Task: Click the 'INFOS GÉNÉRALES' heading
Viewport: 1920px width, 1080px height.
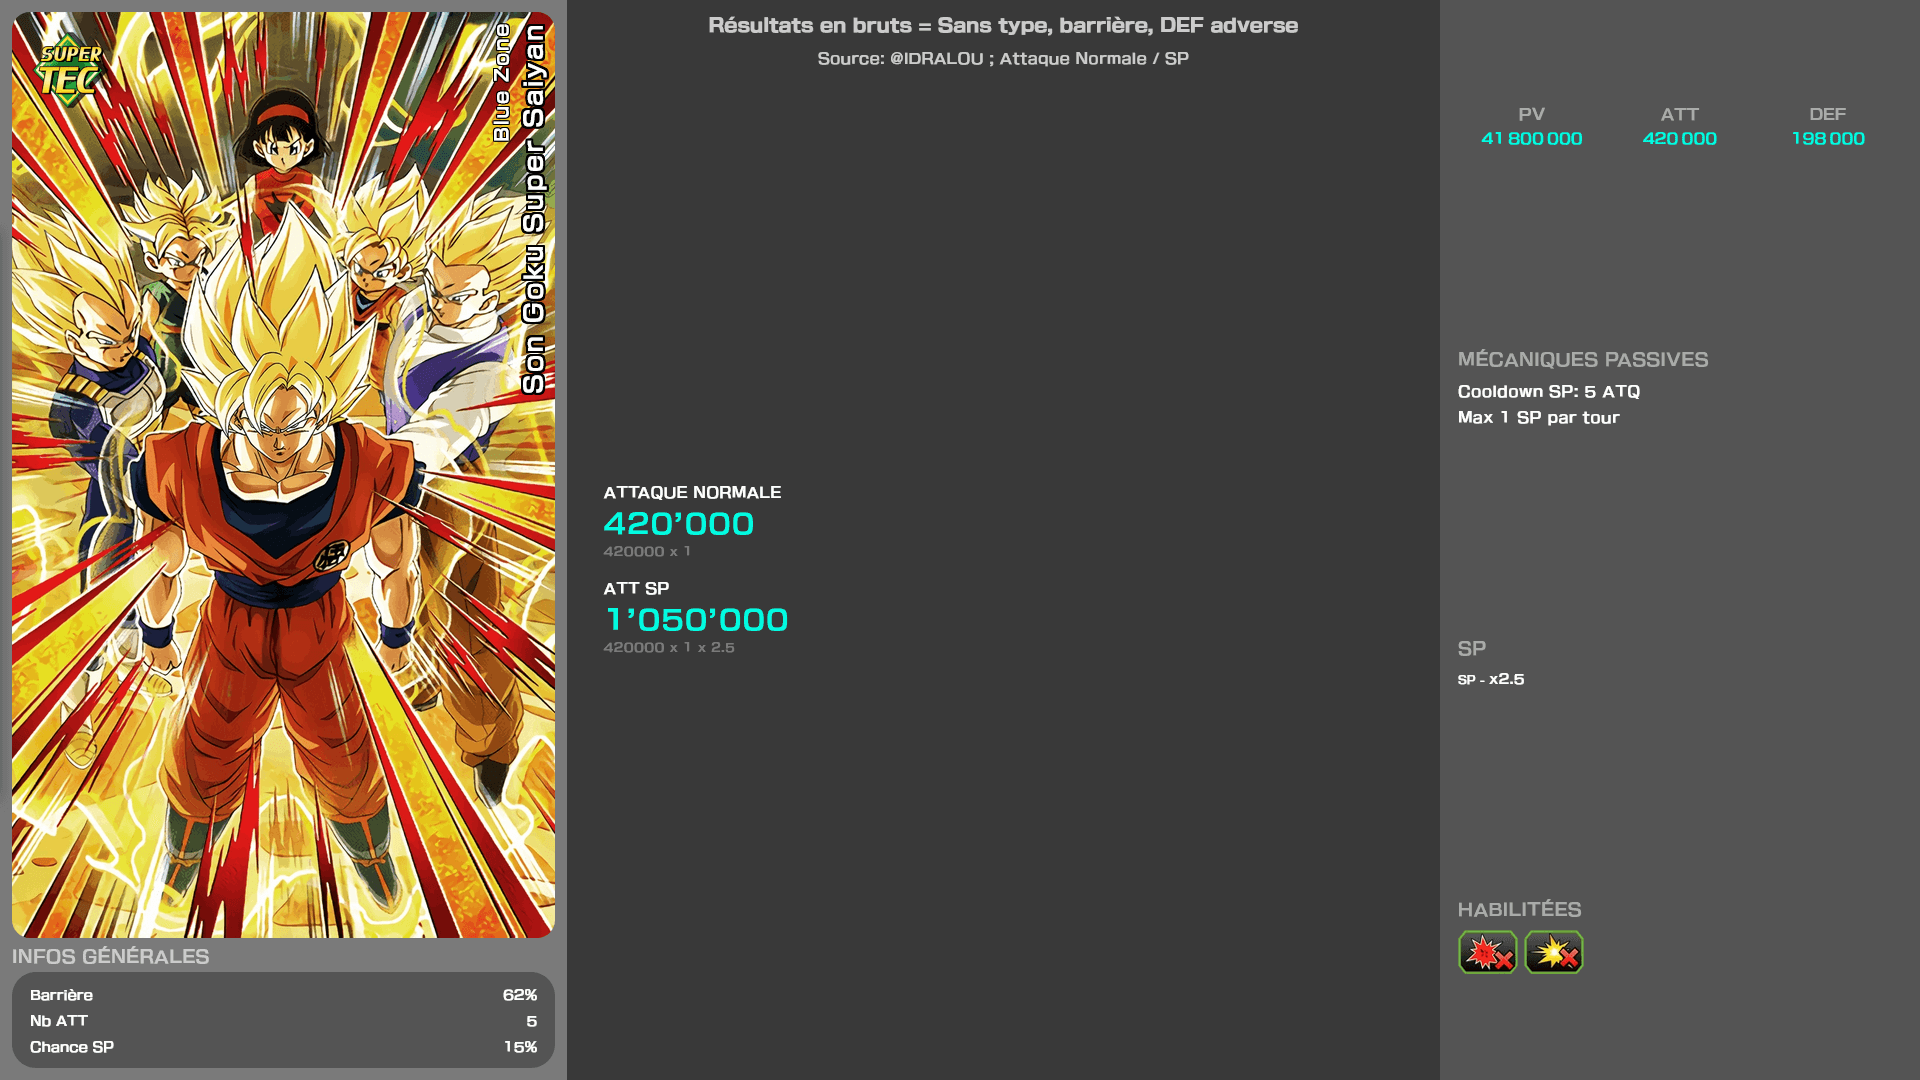Action: tap(111, 957)
